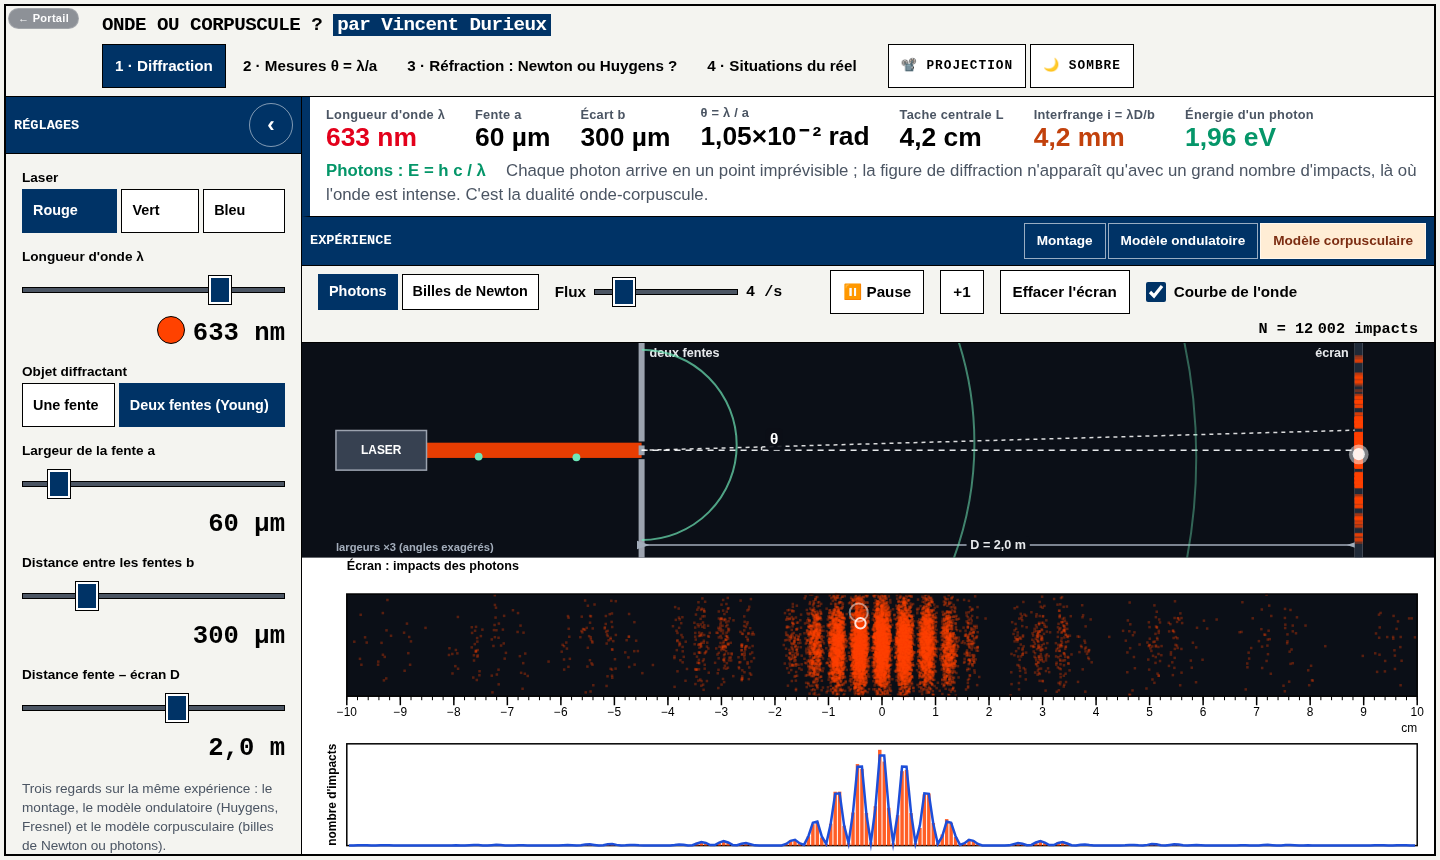Select the Vert laser option
Screen dimensions: 1440x860
[x=160, y=211]
